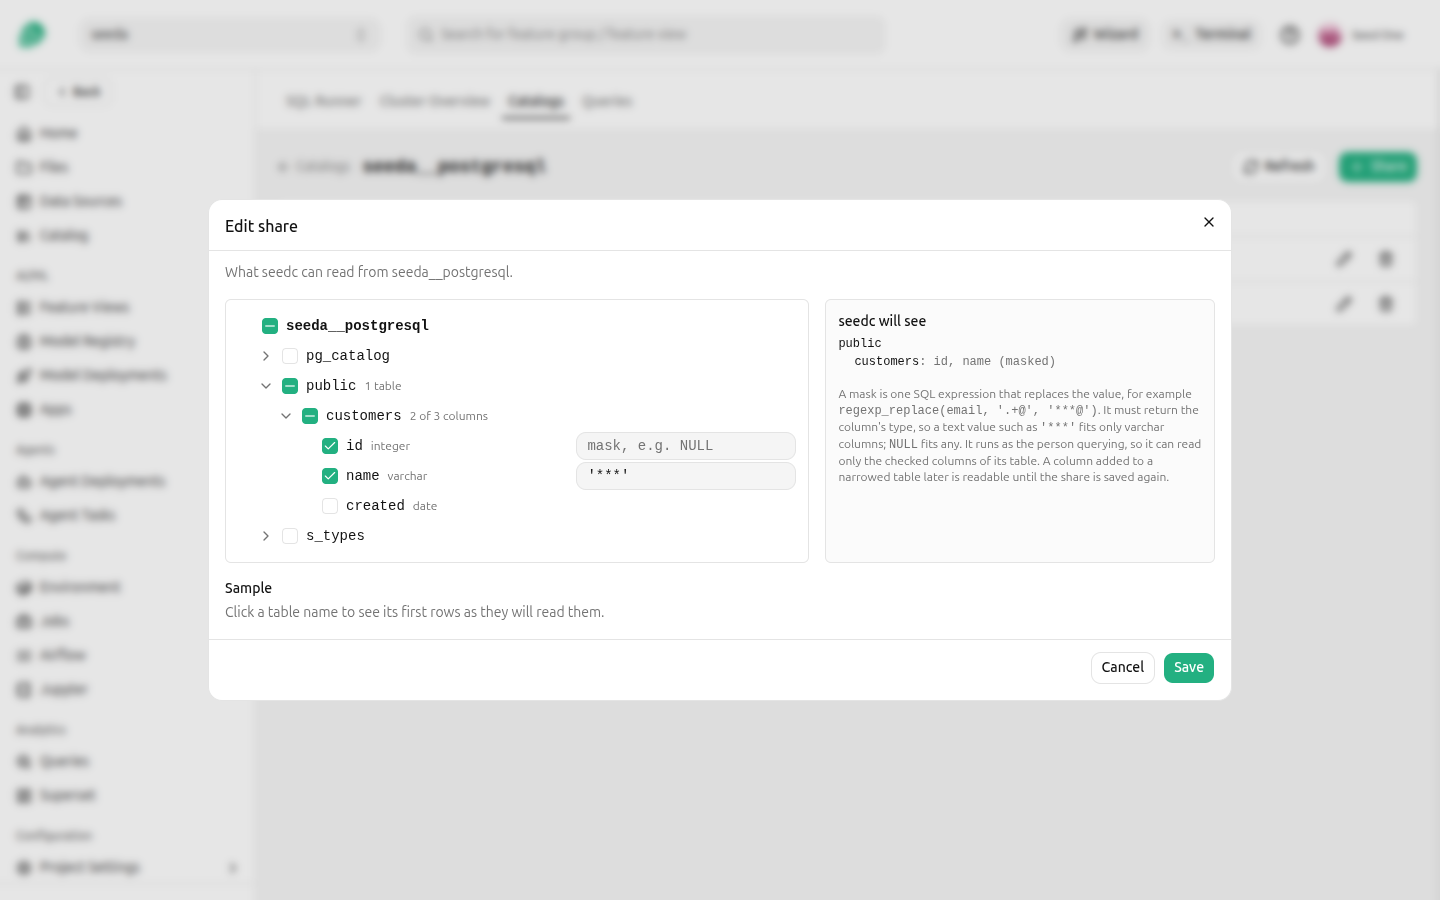The width and height of the screenshot is (1440, 900).
Task: Select the seeda__postgresql catalog label
Action: click(x=357, y=326)
